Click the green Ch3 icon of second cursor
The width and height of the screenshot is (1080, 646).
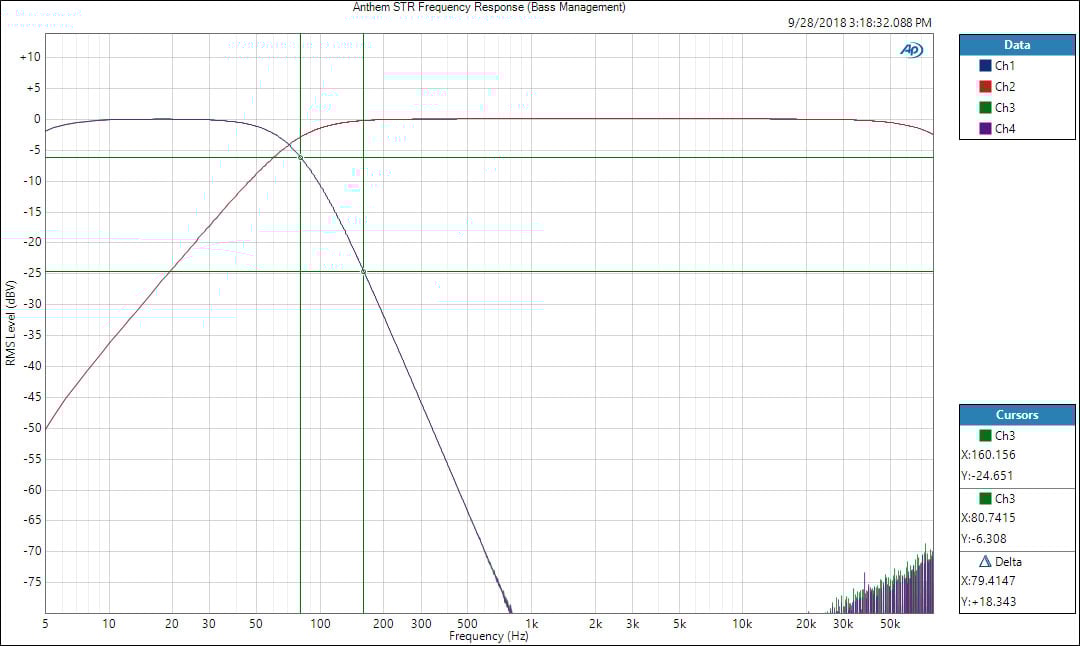pyautogui.click(x=985, y=499)
